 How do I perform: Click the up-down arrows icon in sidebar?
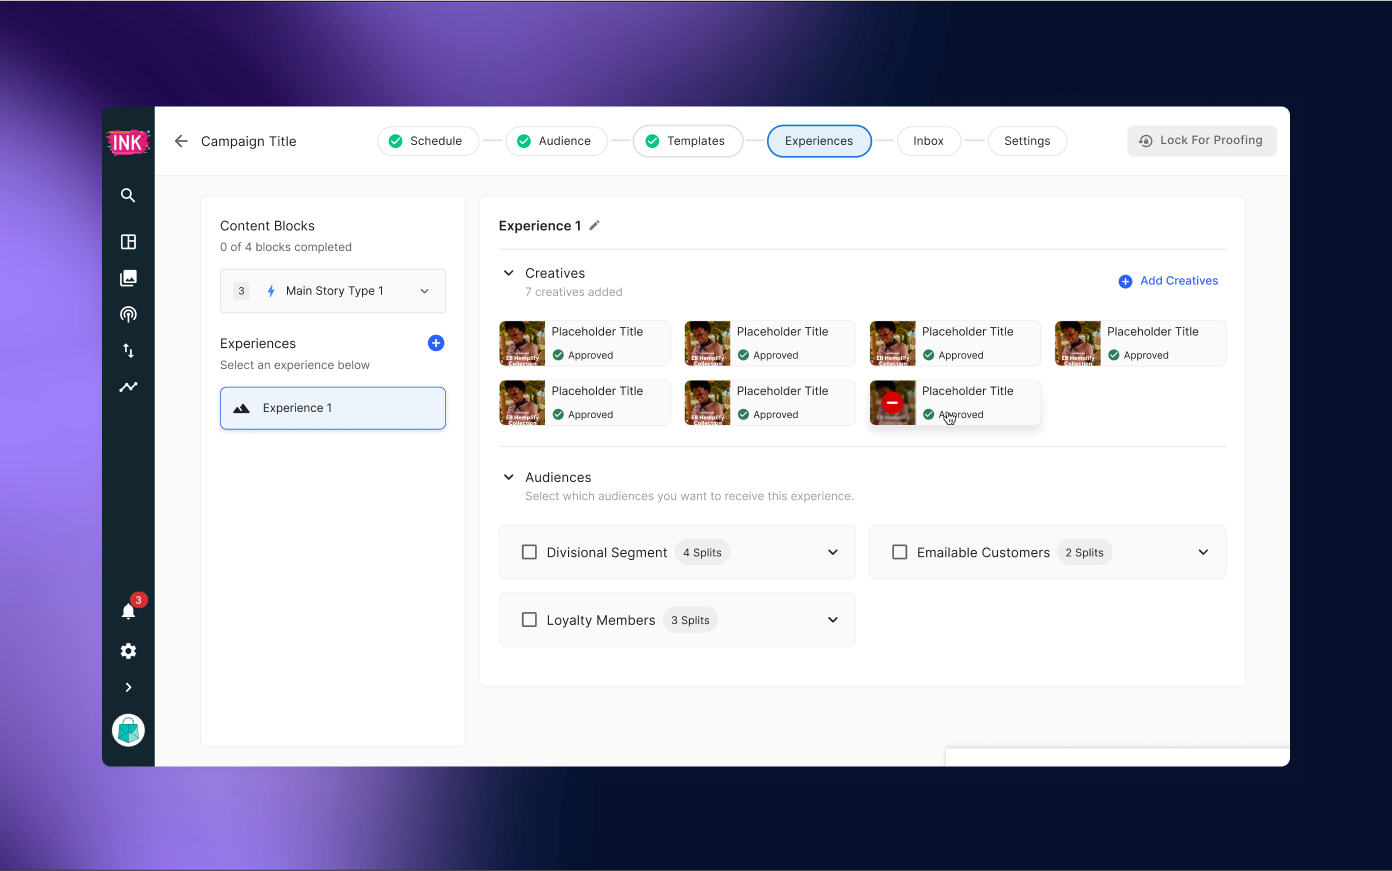(x=128, y=350)
